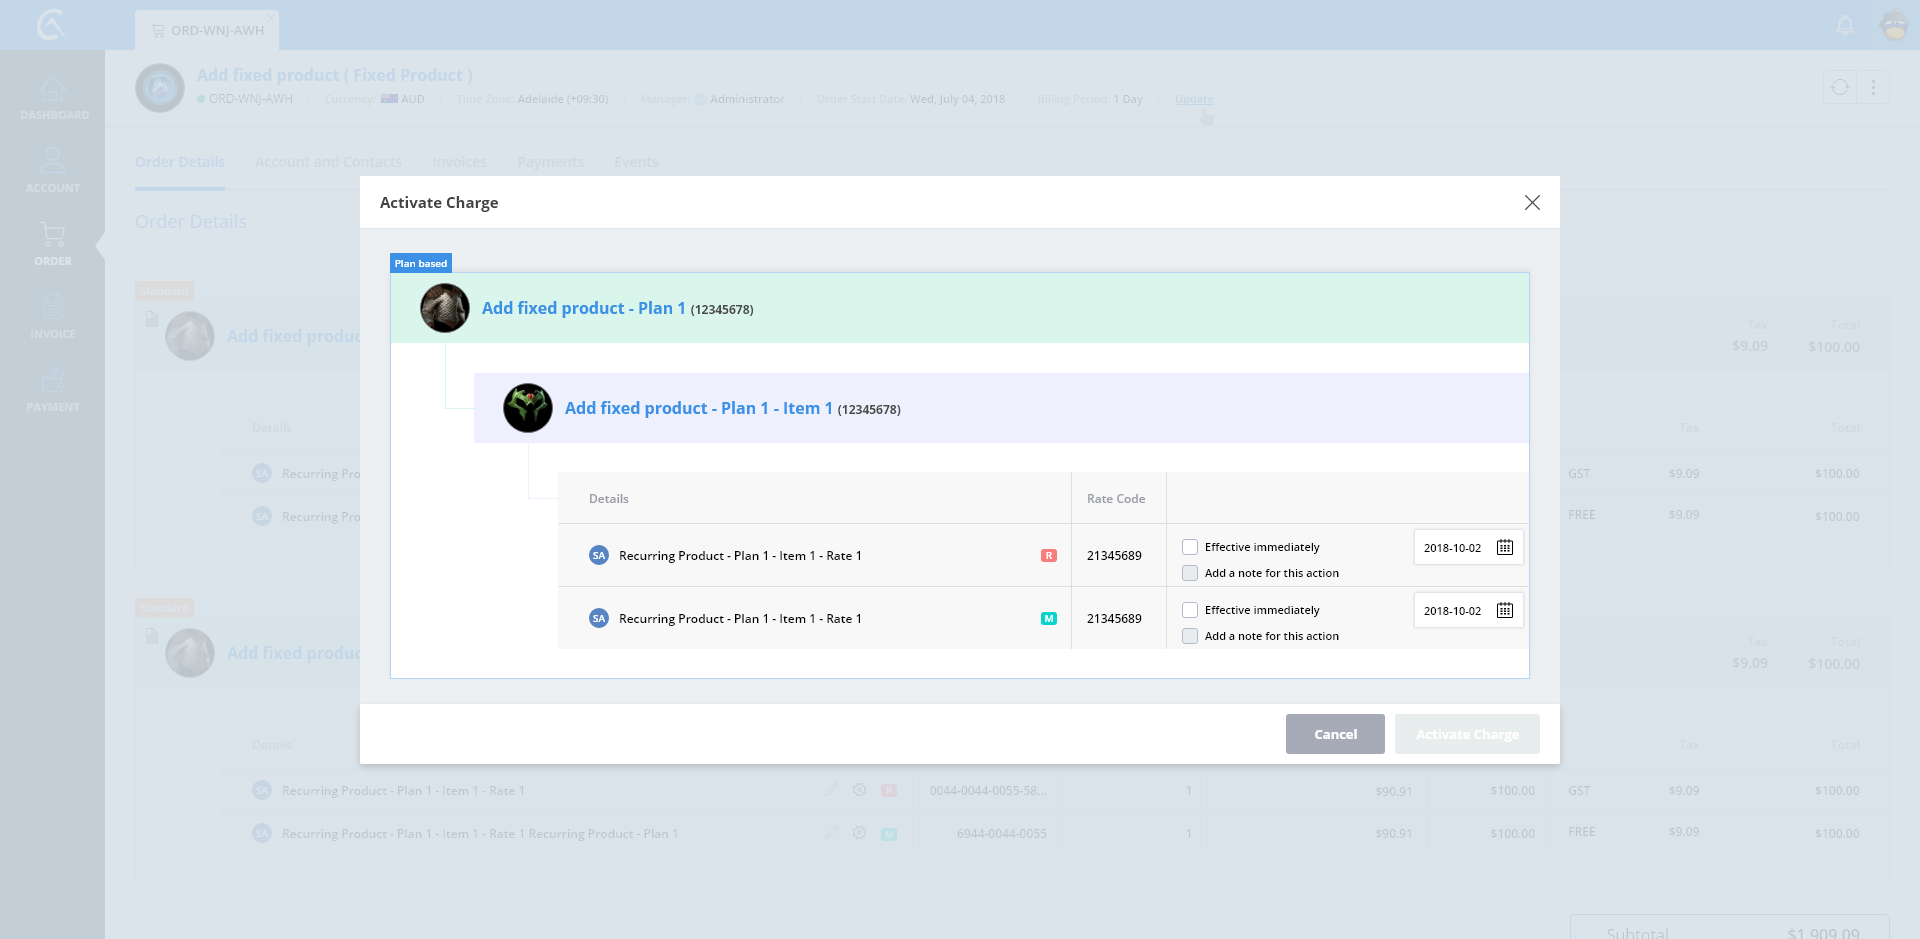Close the Activate Charge dialog
Viewport: 1920px width, 939px height.
pos(1531,203)
